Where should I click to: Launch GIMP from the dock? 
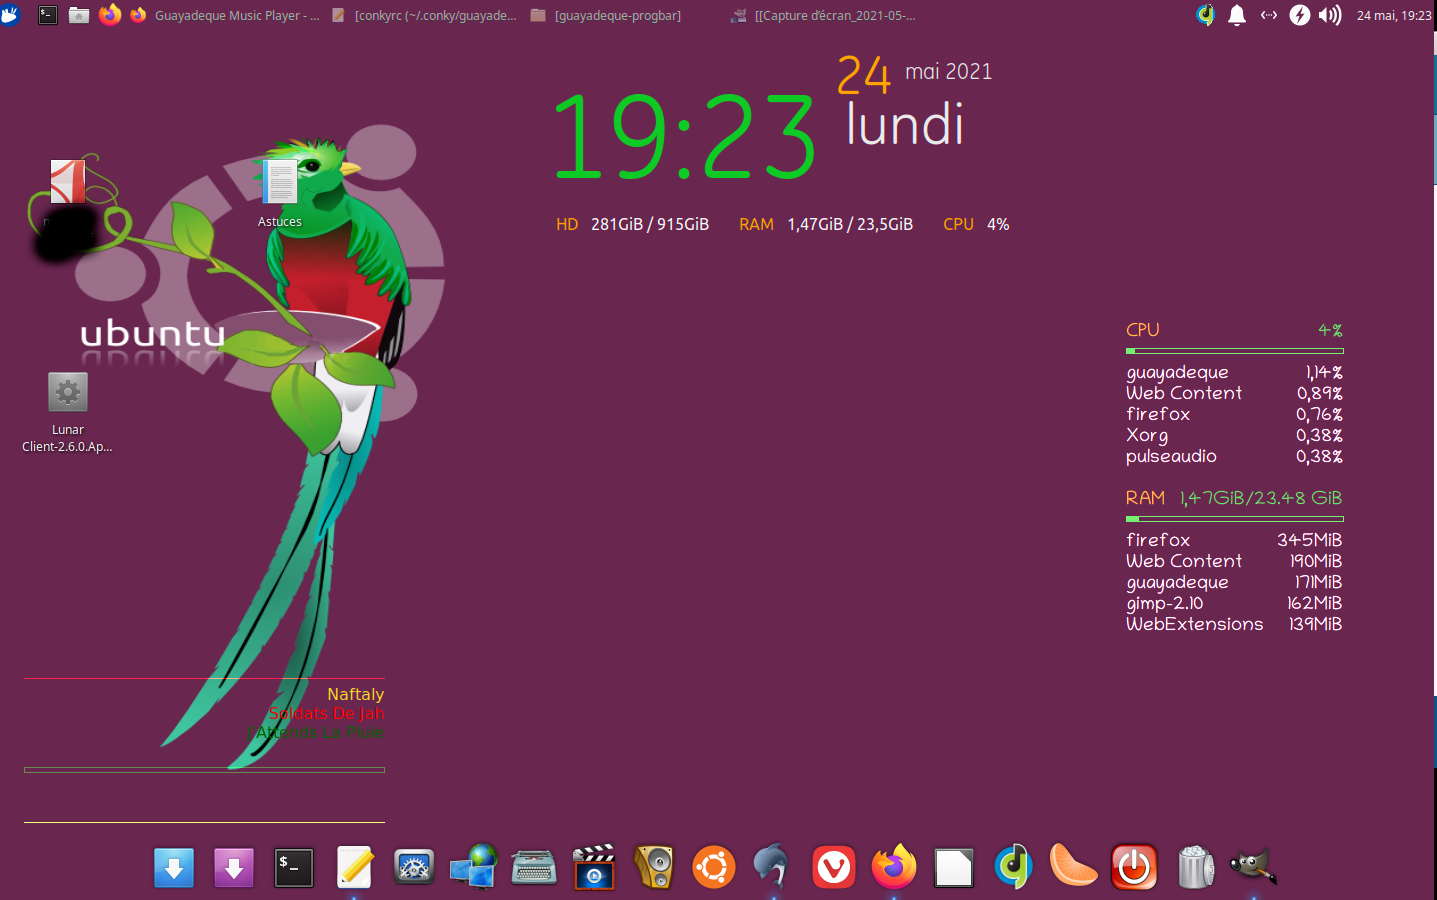click(1253, 866)
